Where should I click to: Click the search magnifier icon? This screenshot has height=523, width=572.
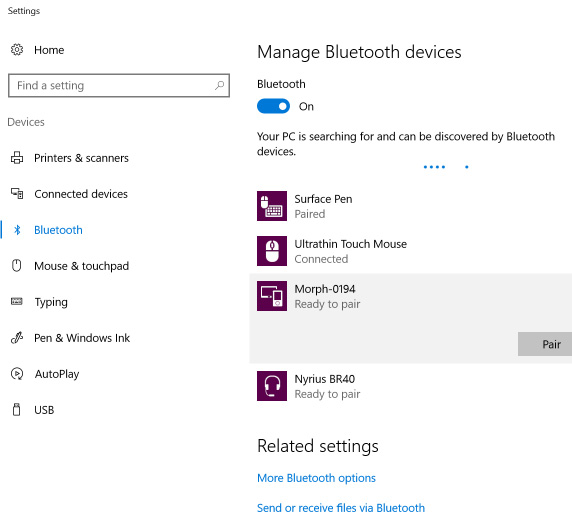(219, 85)
